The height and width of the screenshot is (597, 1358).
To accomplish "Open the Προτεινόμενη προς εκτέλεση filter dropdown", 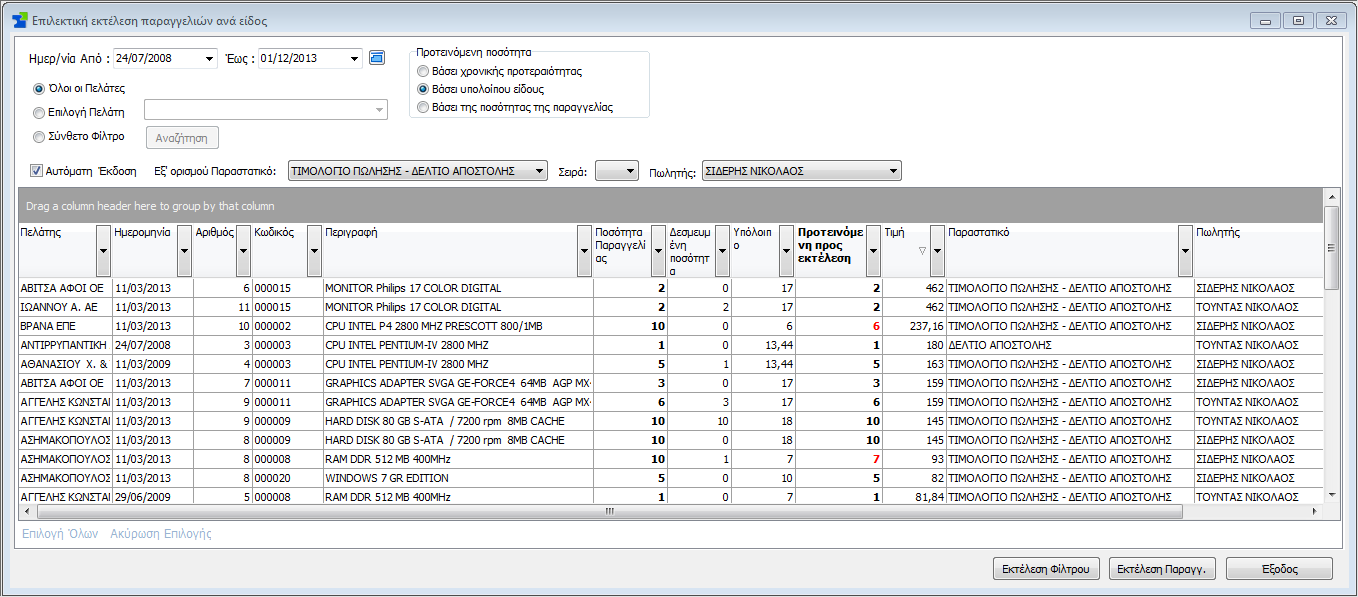I will point(873,250).
